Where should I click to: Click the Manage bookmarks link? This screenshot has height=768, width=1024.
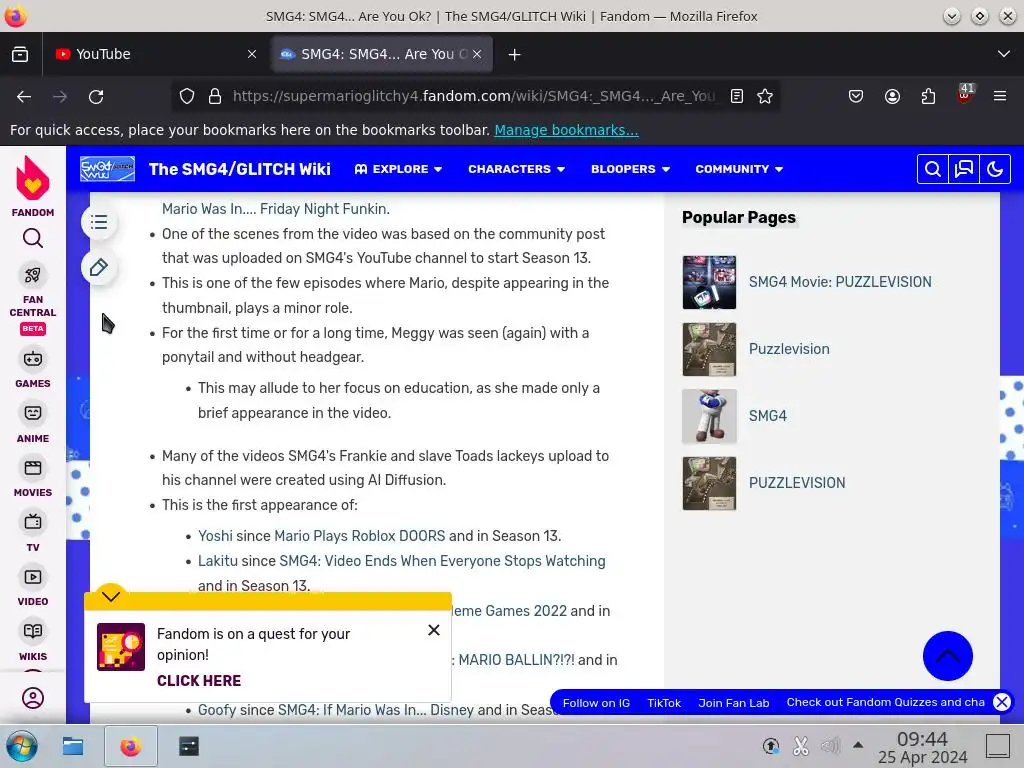566,130
